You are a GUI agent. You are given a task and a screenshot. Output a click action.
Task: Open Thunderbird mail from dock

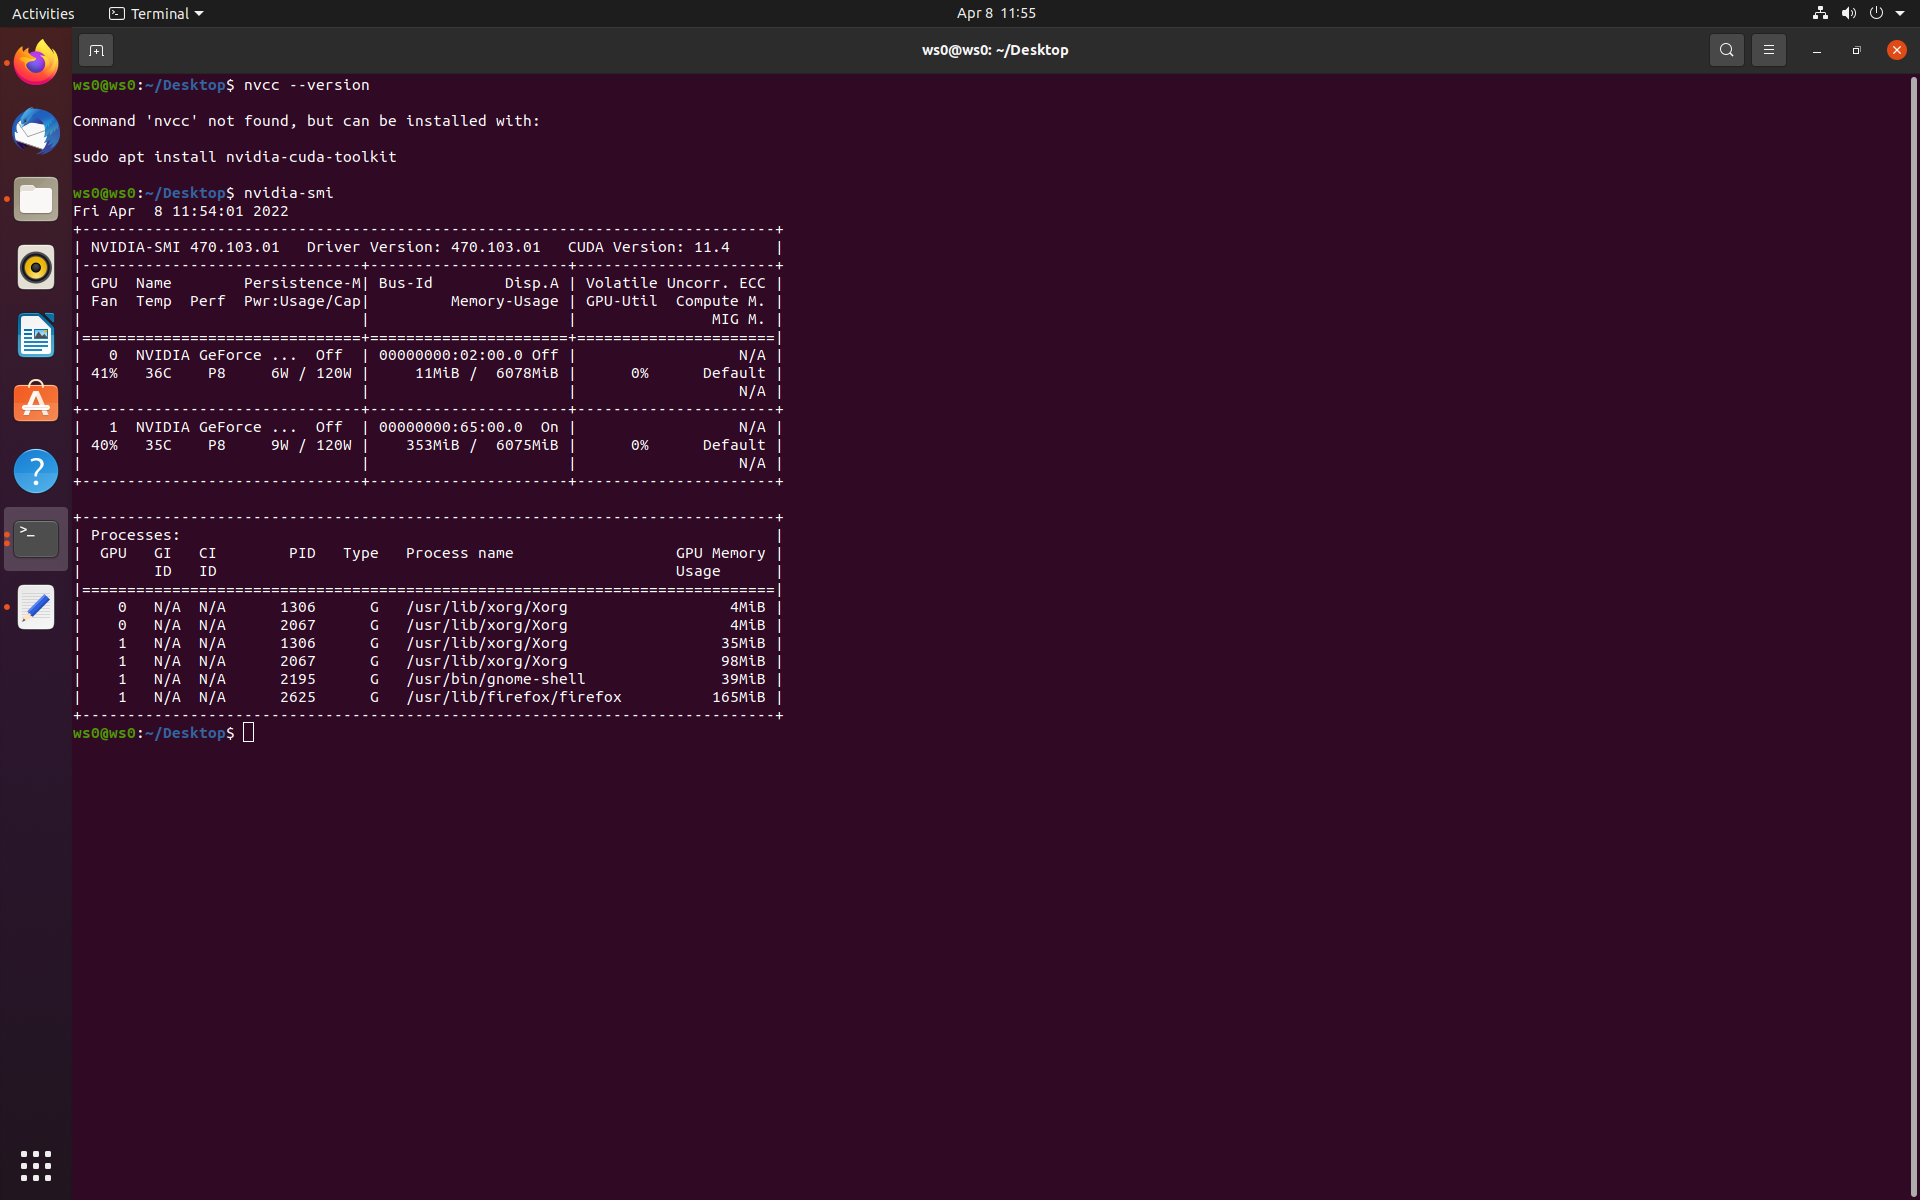tap(36, 132)
